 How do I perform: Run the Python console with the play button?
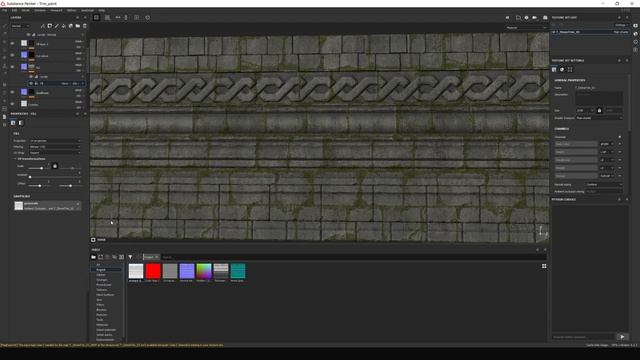coord(622,337)
